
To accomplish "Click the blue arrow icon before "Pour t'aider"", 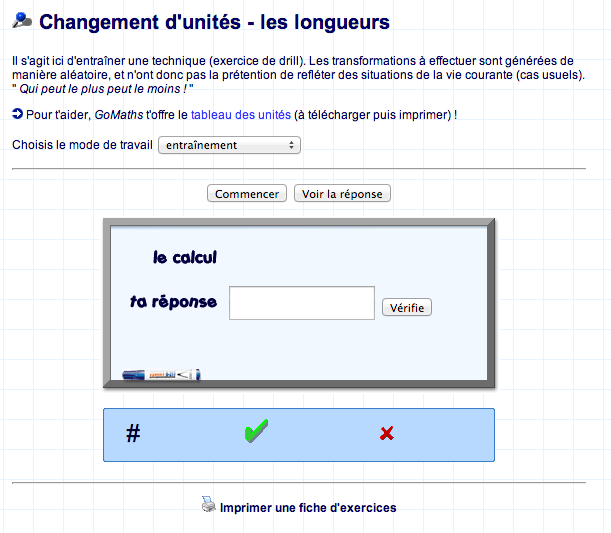I will tap(17, 115).
